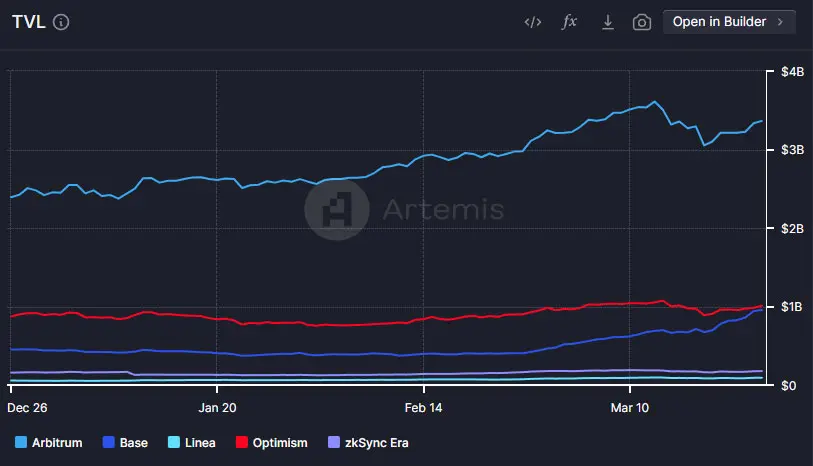813x466 pixels.
Task: Toggle the Optimism series in legend
Action: [x=272, y=443]
